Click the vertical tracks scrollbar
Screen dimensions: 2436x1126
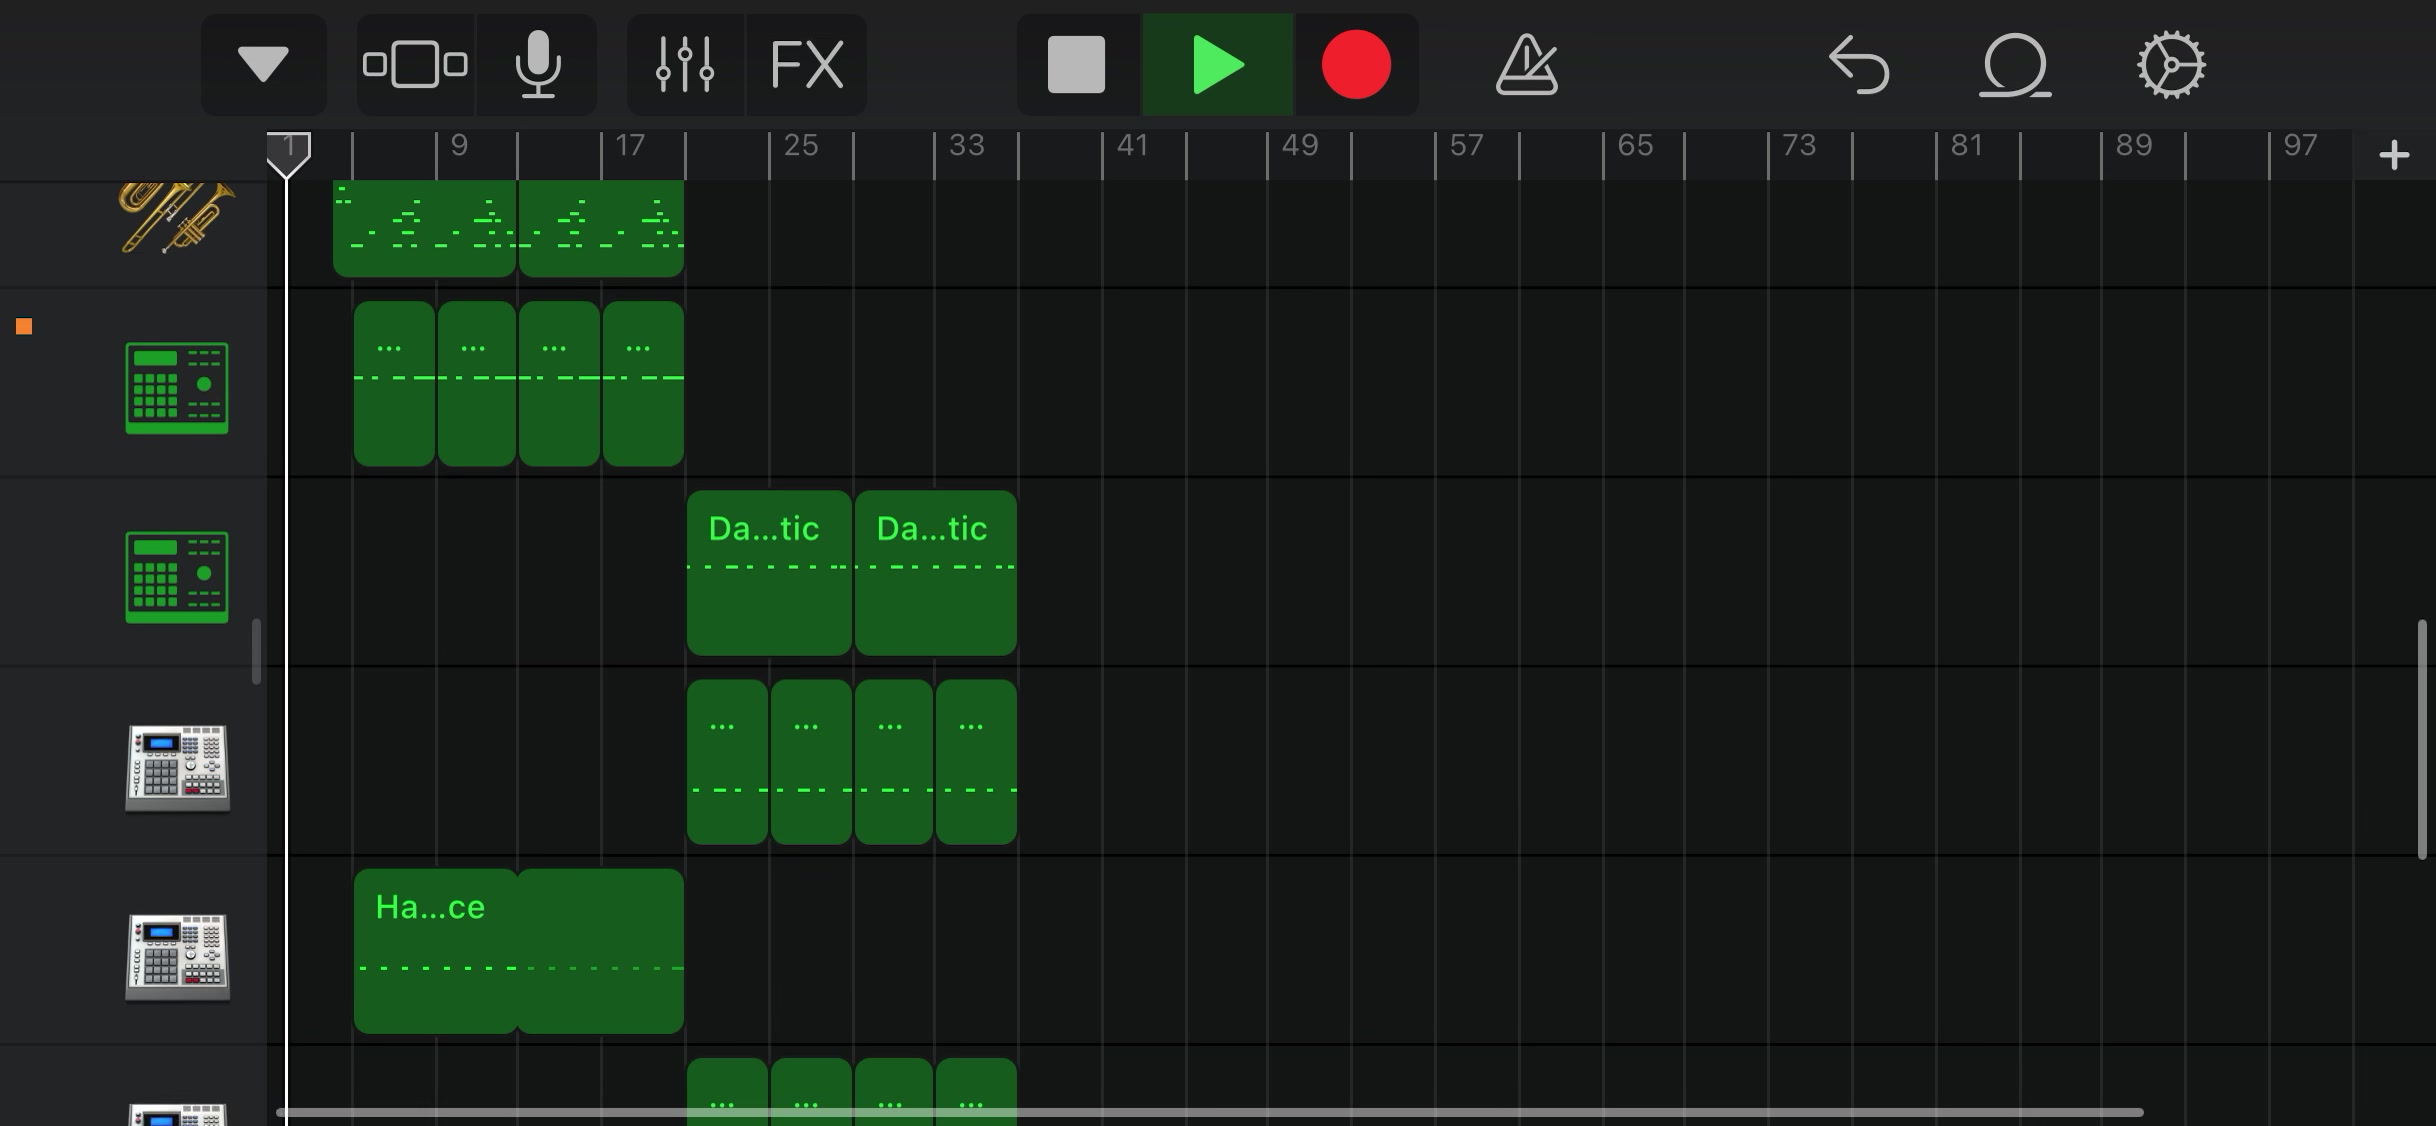(2422, 739)
